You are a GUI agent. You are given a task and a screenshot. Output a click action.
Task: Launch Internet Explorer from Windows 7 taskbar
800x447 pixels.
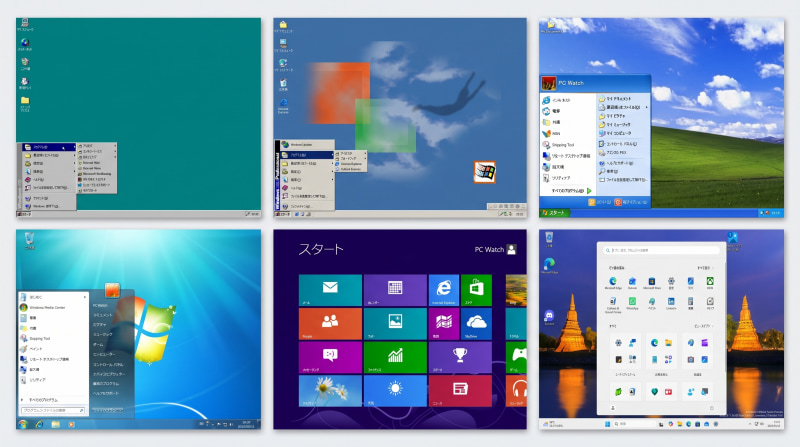(39, 424)
